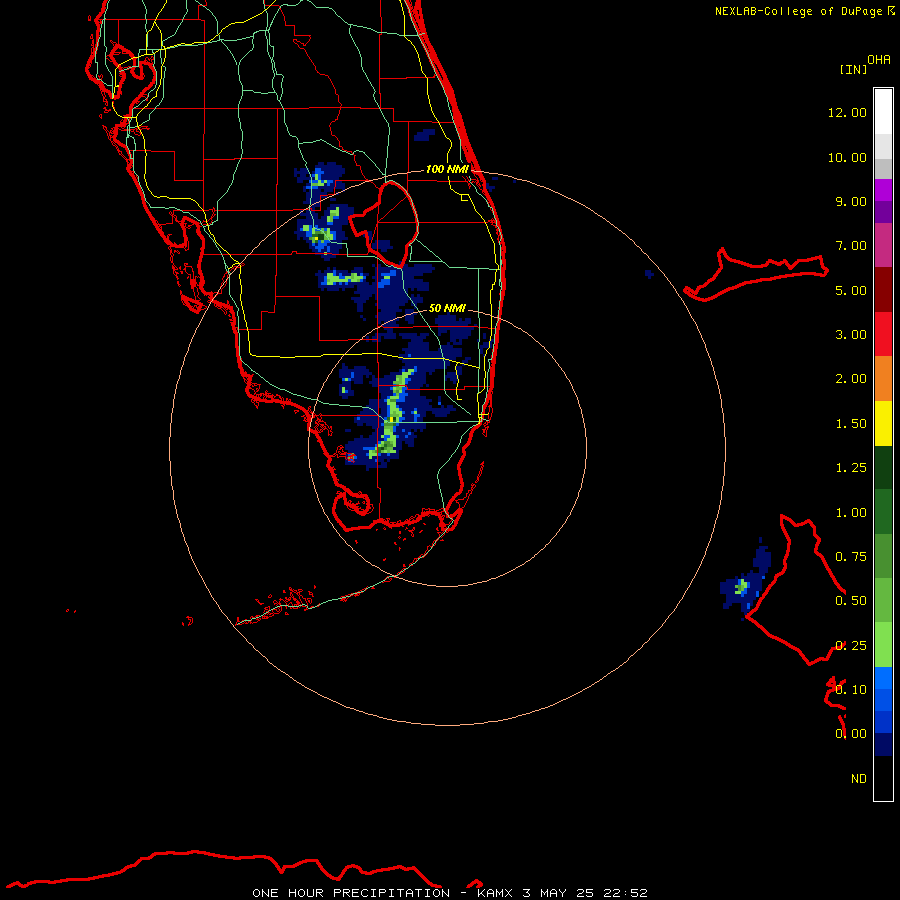
Task: Click the white color swatch in legend
Action: tap(883, 112)
